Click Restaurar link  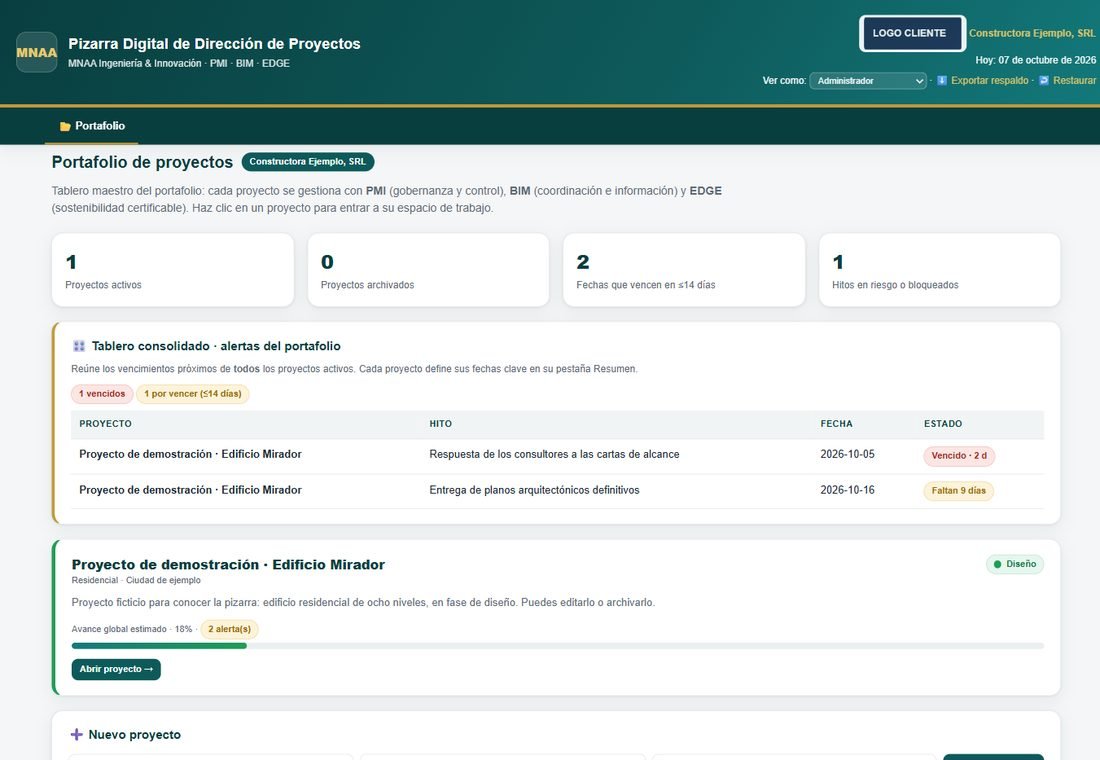pyautogui.click(x=1074, y=81)
